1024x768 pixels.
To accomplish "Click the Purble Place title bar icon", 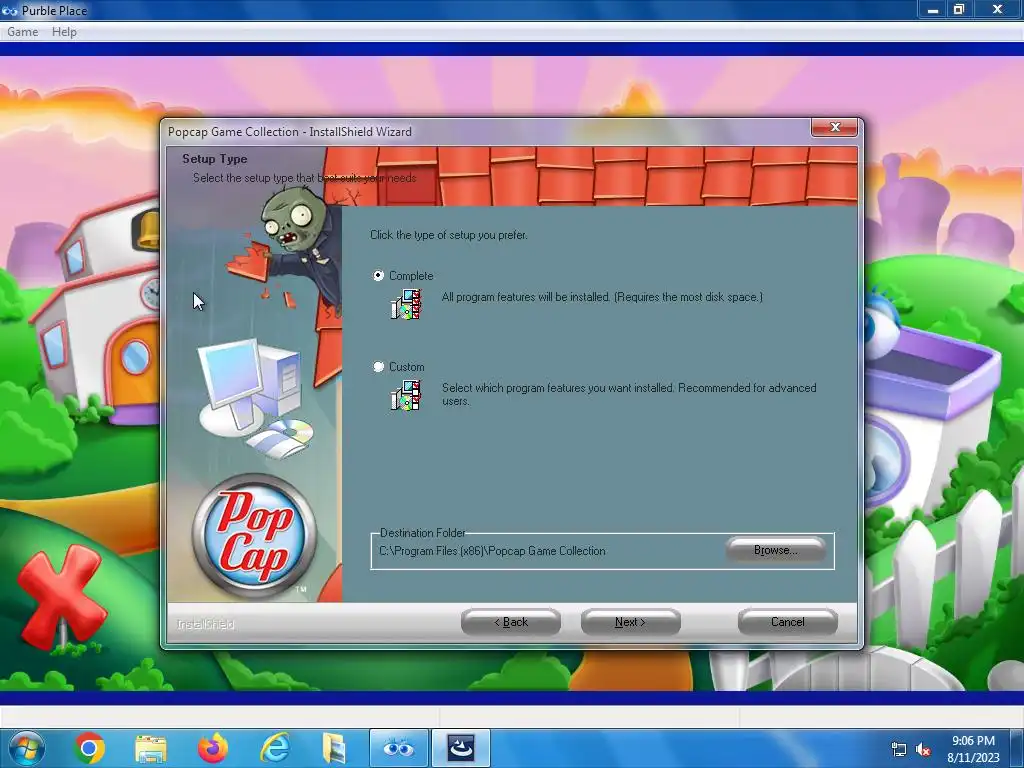I will 10,10.
